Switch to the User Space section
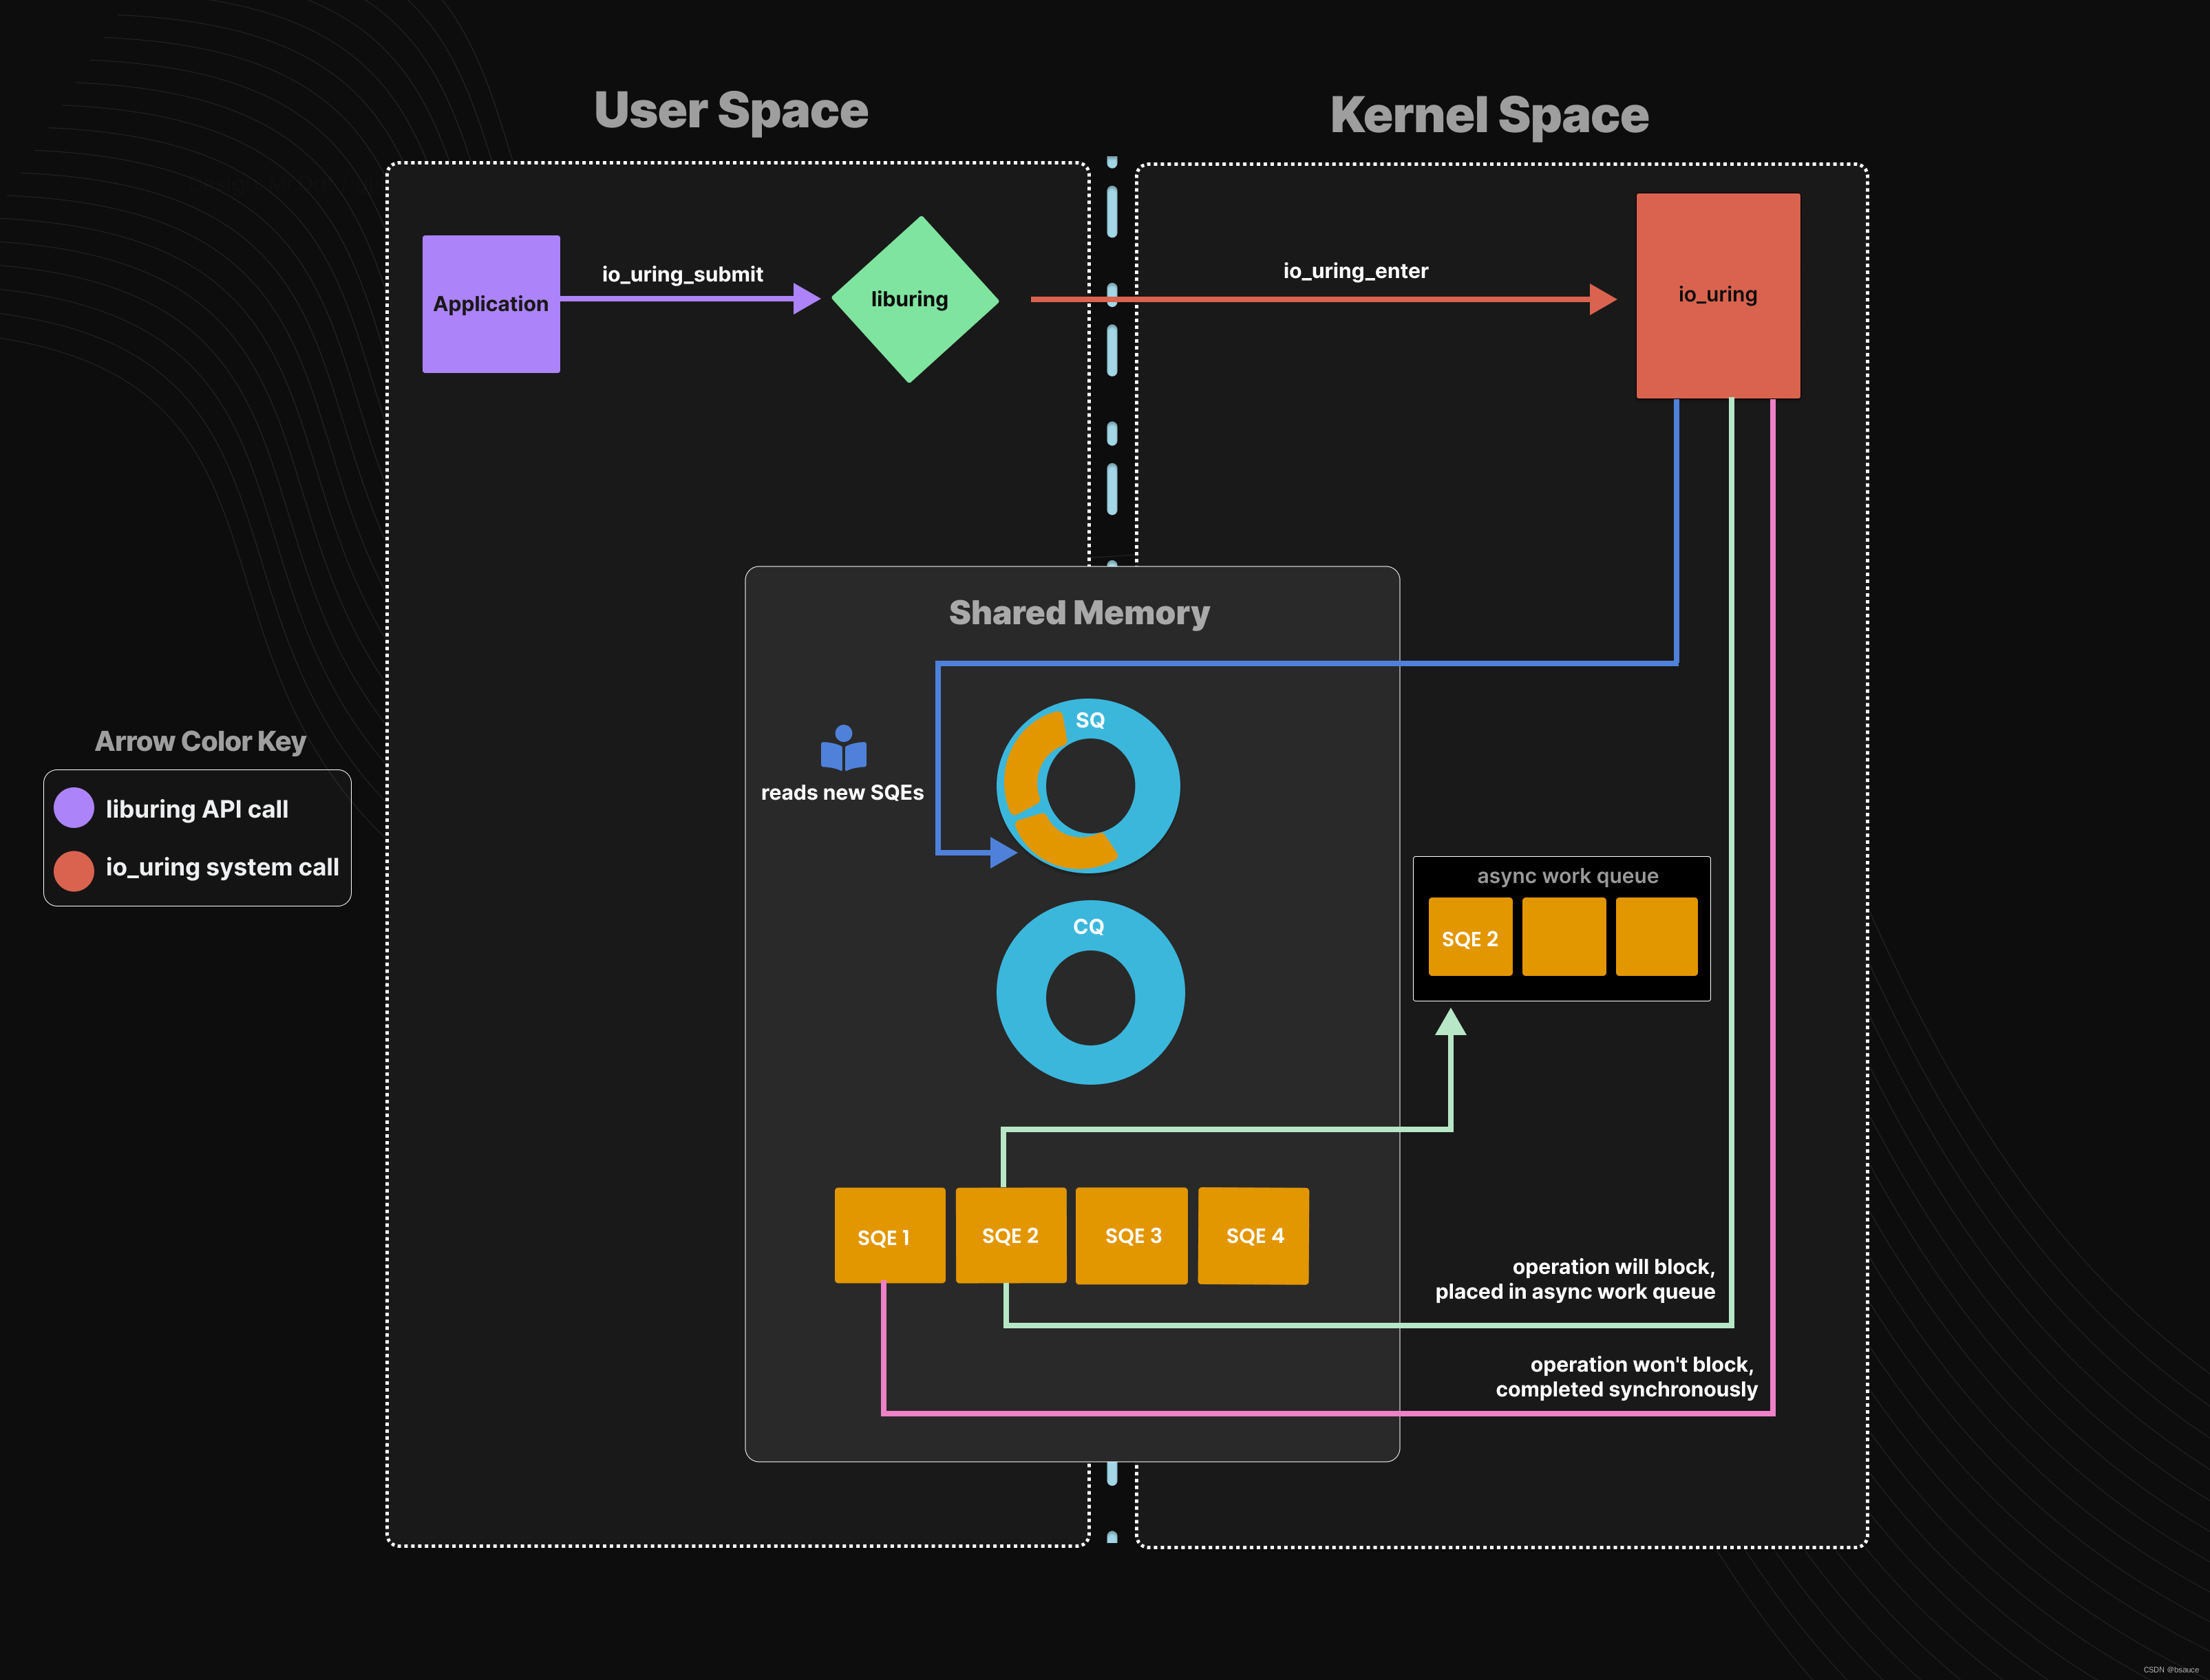 [x=731, y=111]
